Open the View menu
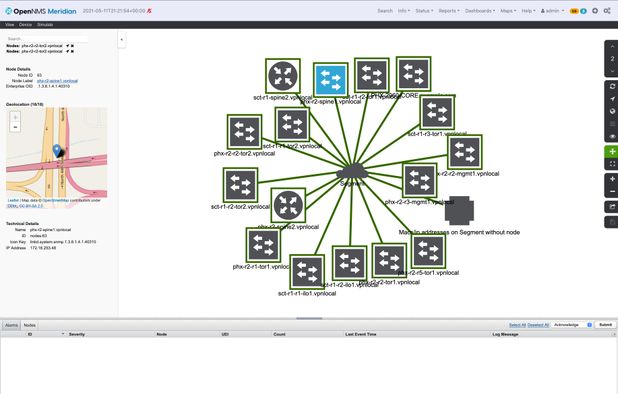Viewport: 618px width, 394px height. coord(9,24)
